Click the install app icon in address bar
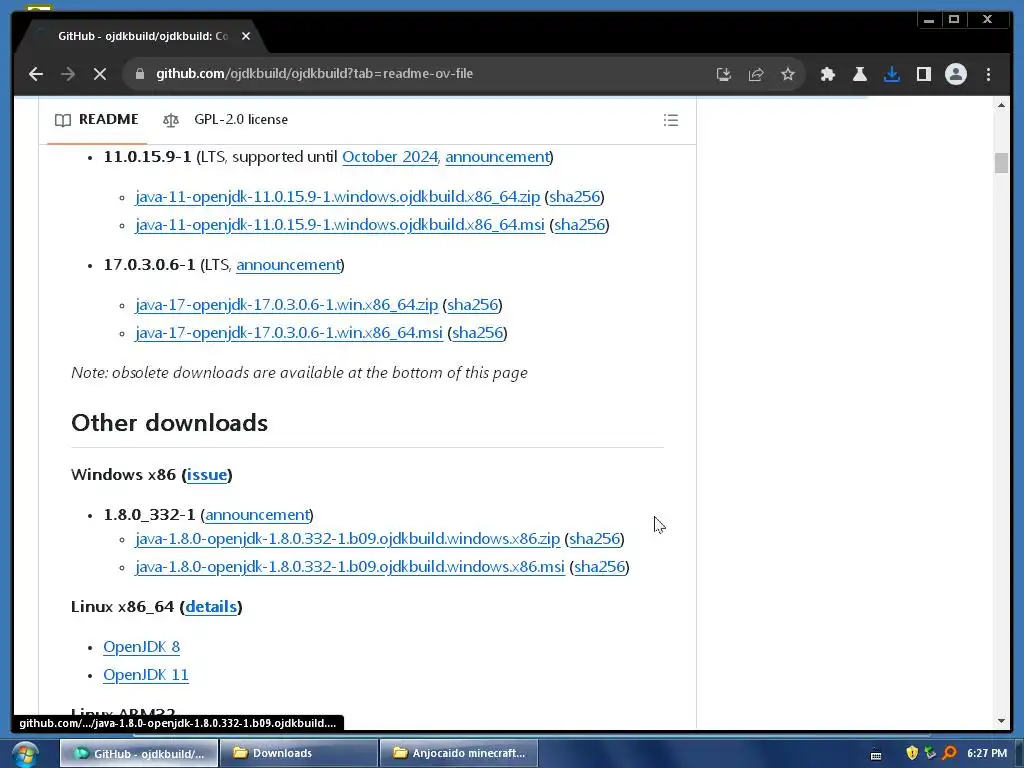Image resolution: width=1024 pixels, height=768 pixels. pos(724,74)
